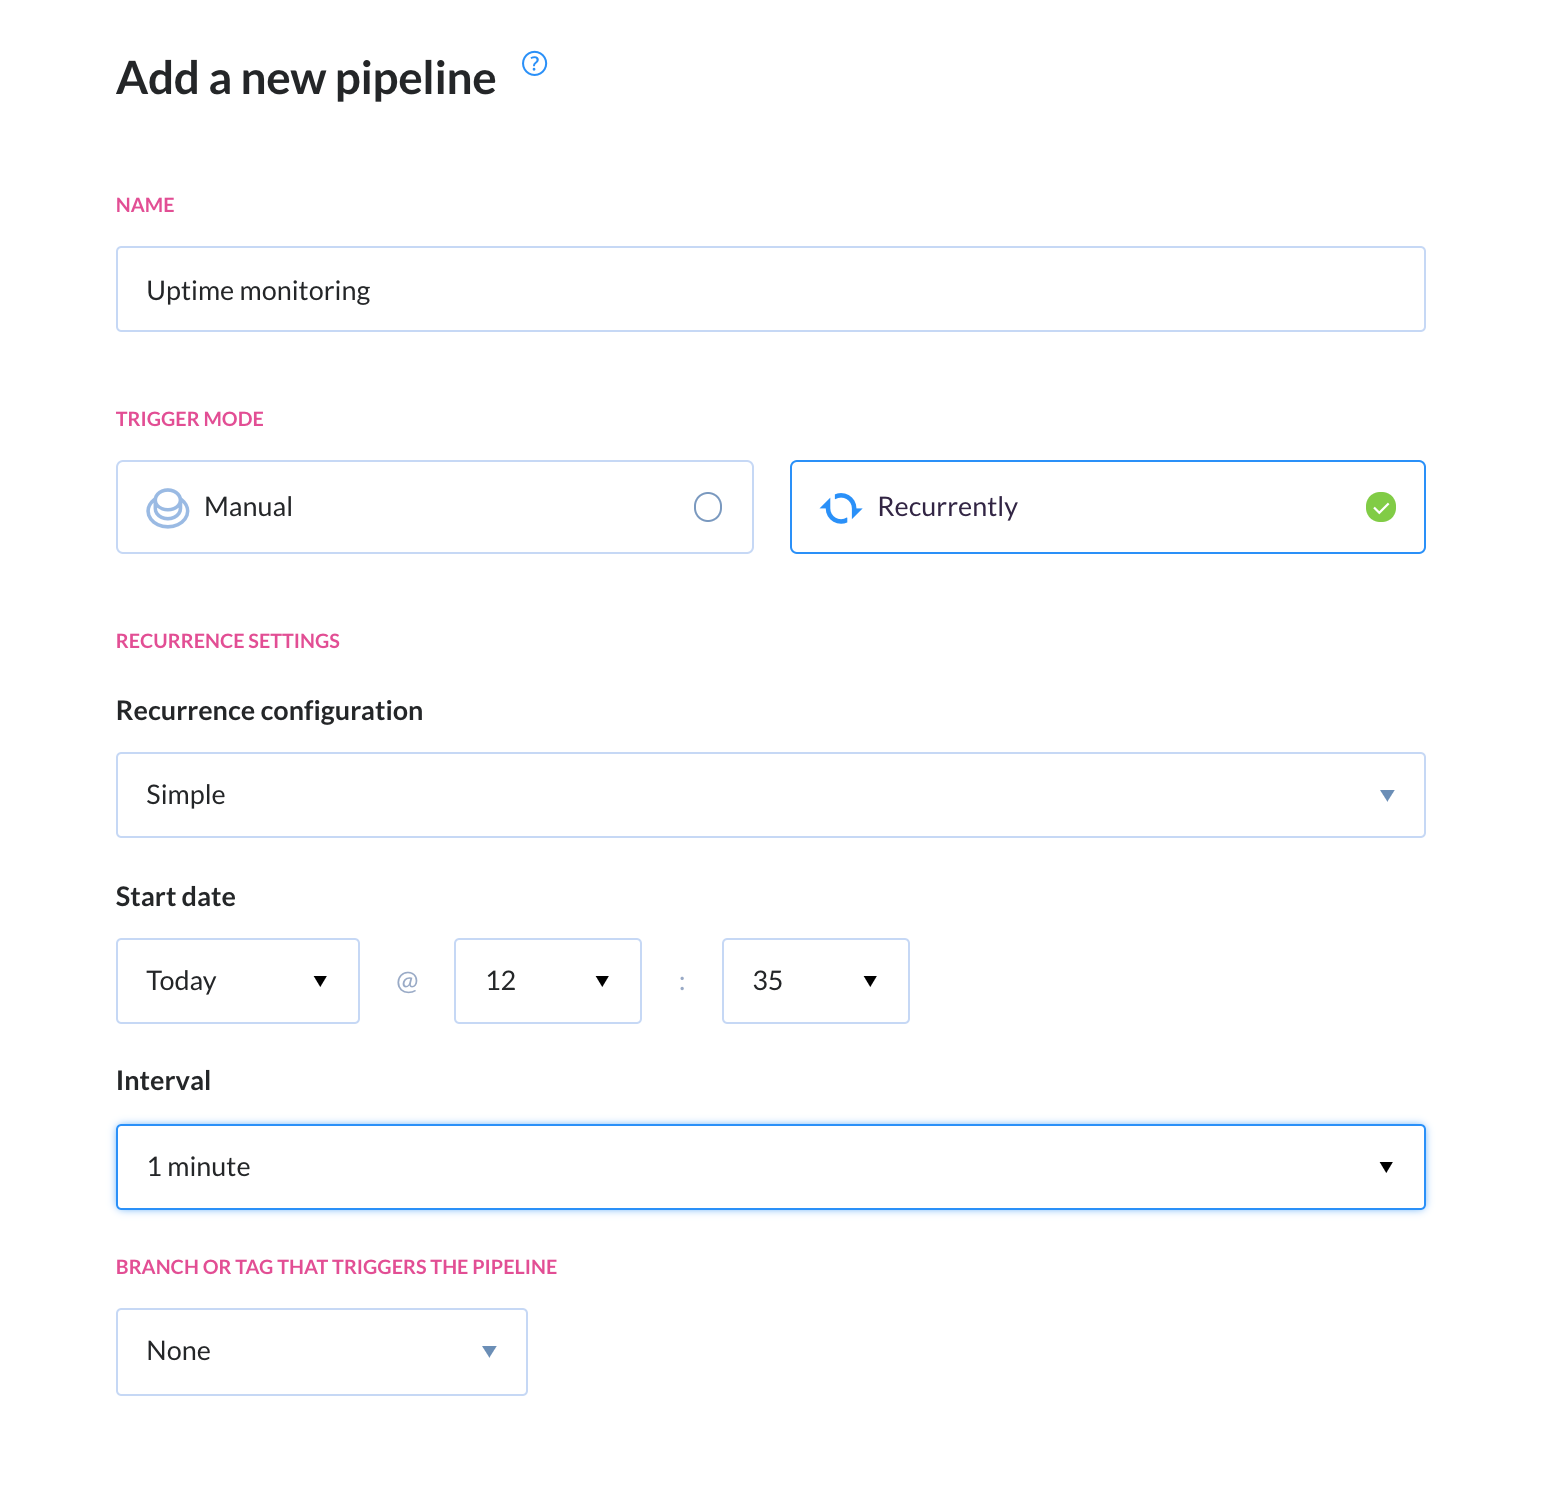Click the Manual trigger push-button icon
The image size is (1542, 1500).
[167, 507]
